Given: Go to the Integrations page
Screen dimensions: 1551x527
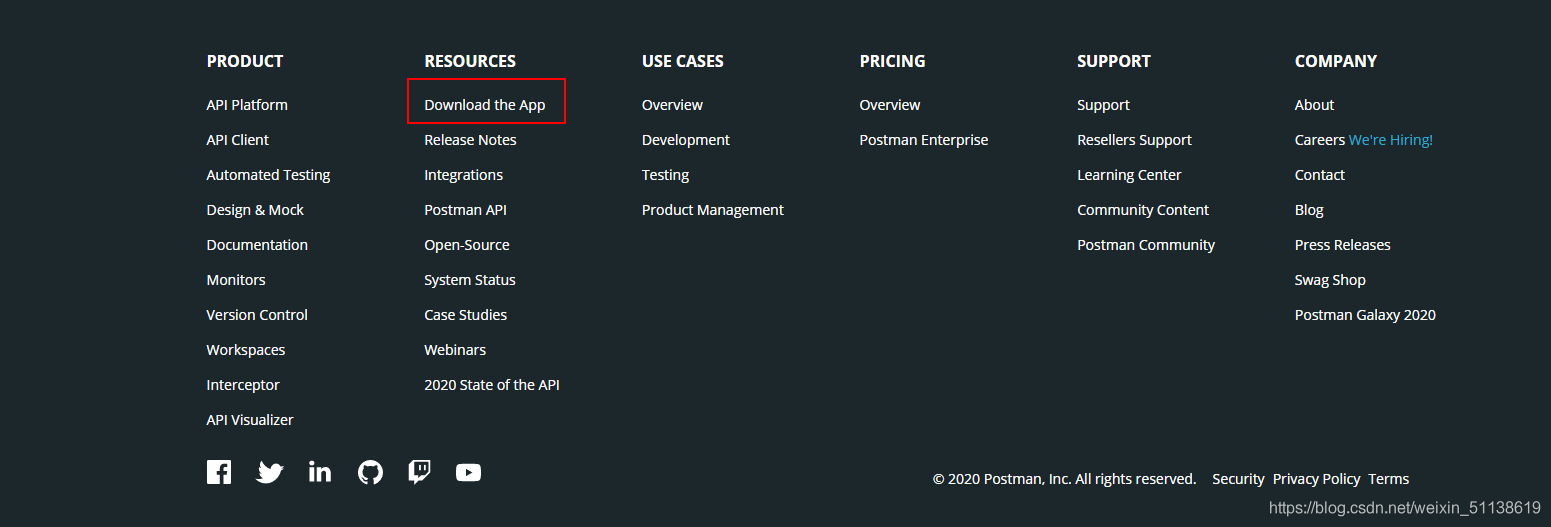Looking at the screenshot, I should [x=463, y=175].
